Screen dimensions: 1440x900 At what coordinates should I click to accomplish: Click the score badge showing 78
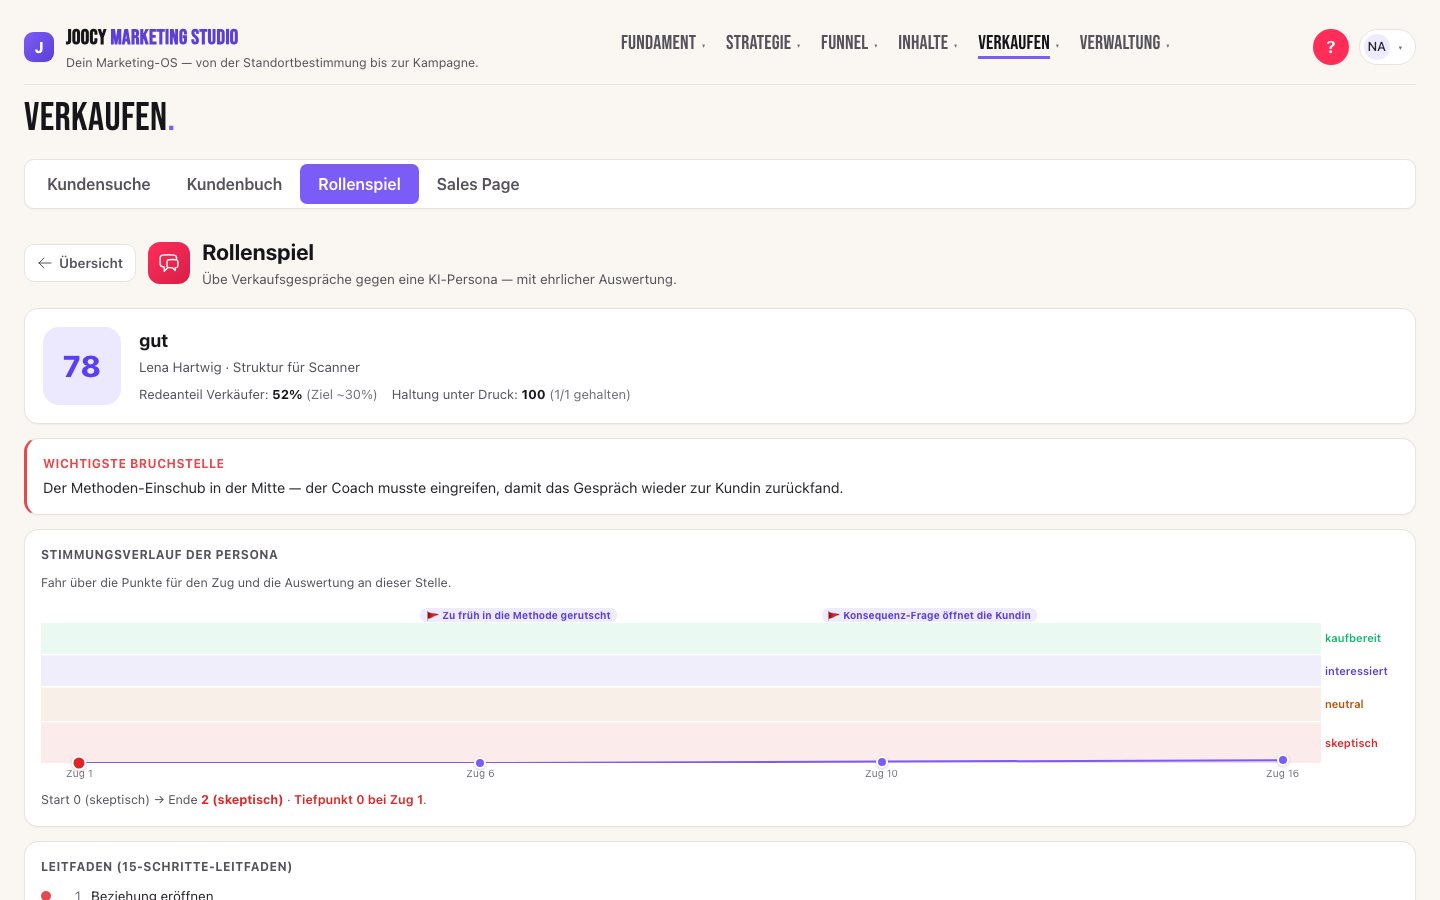(82, 366)
